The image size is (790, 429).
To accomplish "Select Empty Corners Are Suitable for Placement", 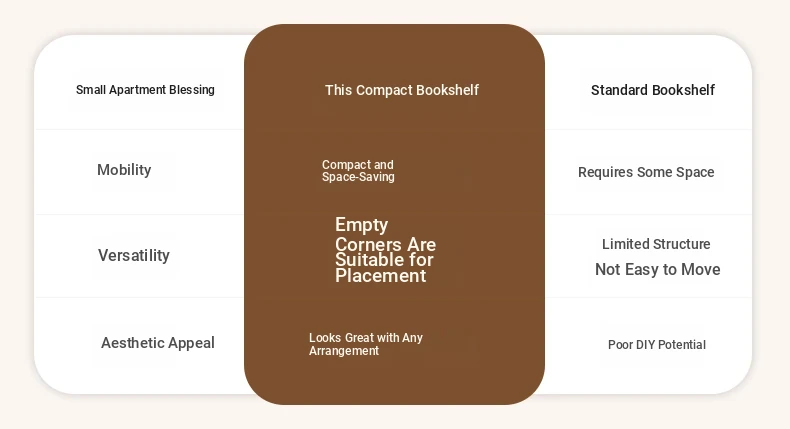I will tap(385, 250).
